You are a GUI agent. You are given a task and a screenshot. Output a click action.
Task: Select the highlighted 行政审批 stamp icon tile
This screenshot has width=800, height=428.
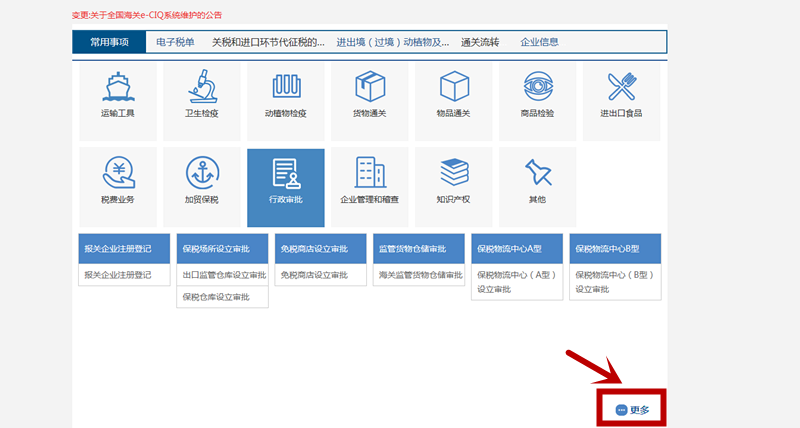[286, 188]
